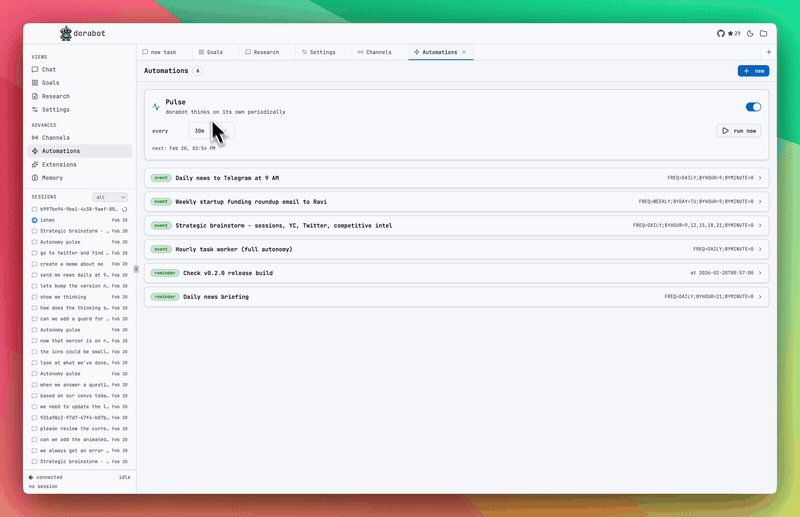Expand Check v0.2.0 release build reminder
Viewport: 800px width, 517px height.
(x=457, y=273)
